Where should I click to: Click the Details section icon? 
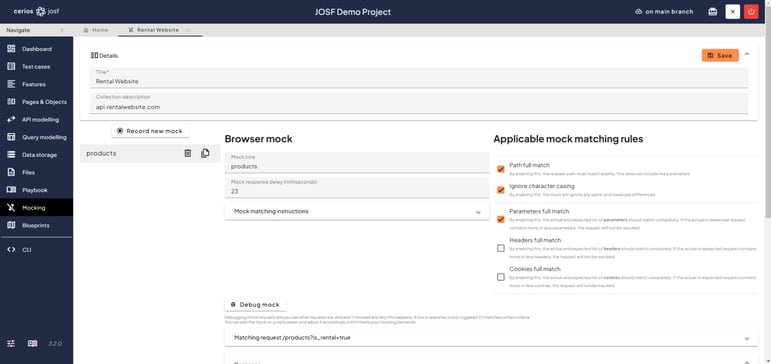tap(94, 56)
